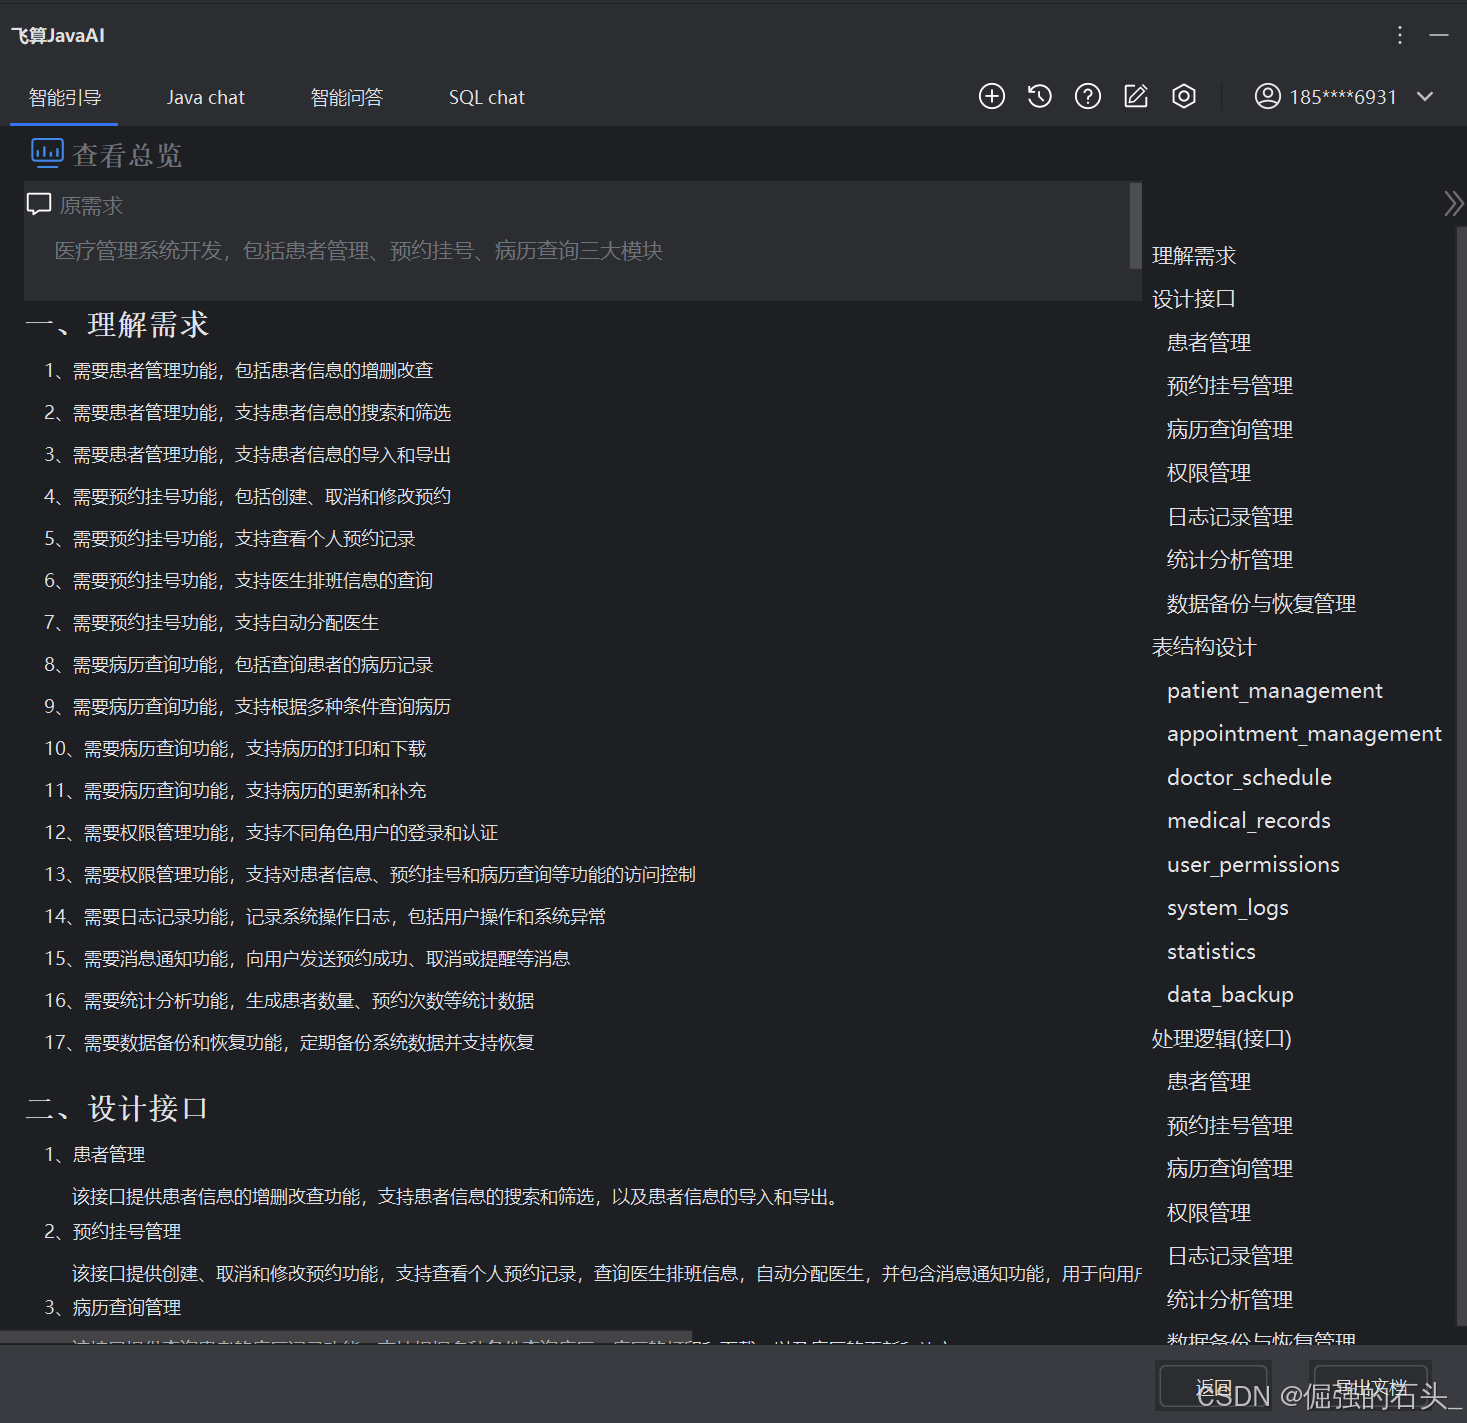Open settings with the hexagon gear icon
The width and height of the screenshot is (1467, 1423).
tap(1184, 96)
